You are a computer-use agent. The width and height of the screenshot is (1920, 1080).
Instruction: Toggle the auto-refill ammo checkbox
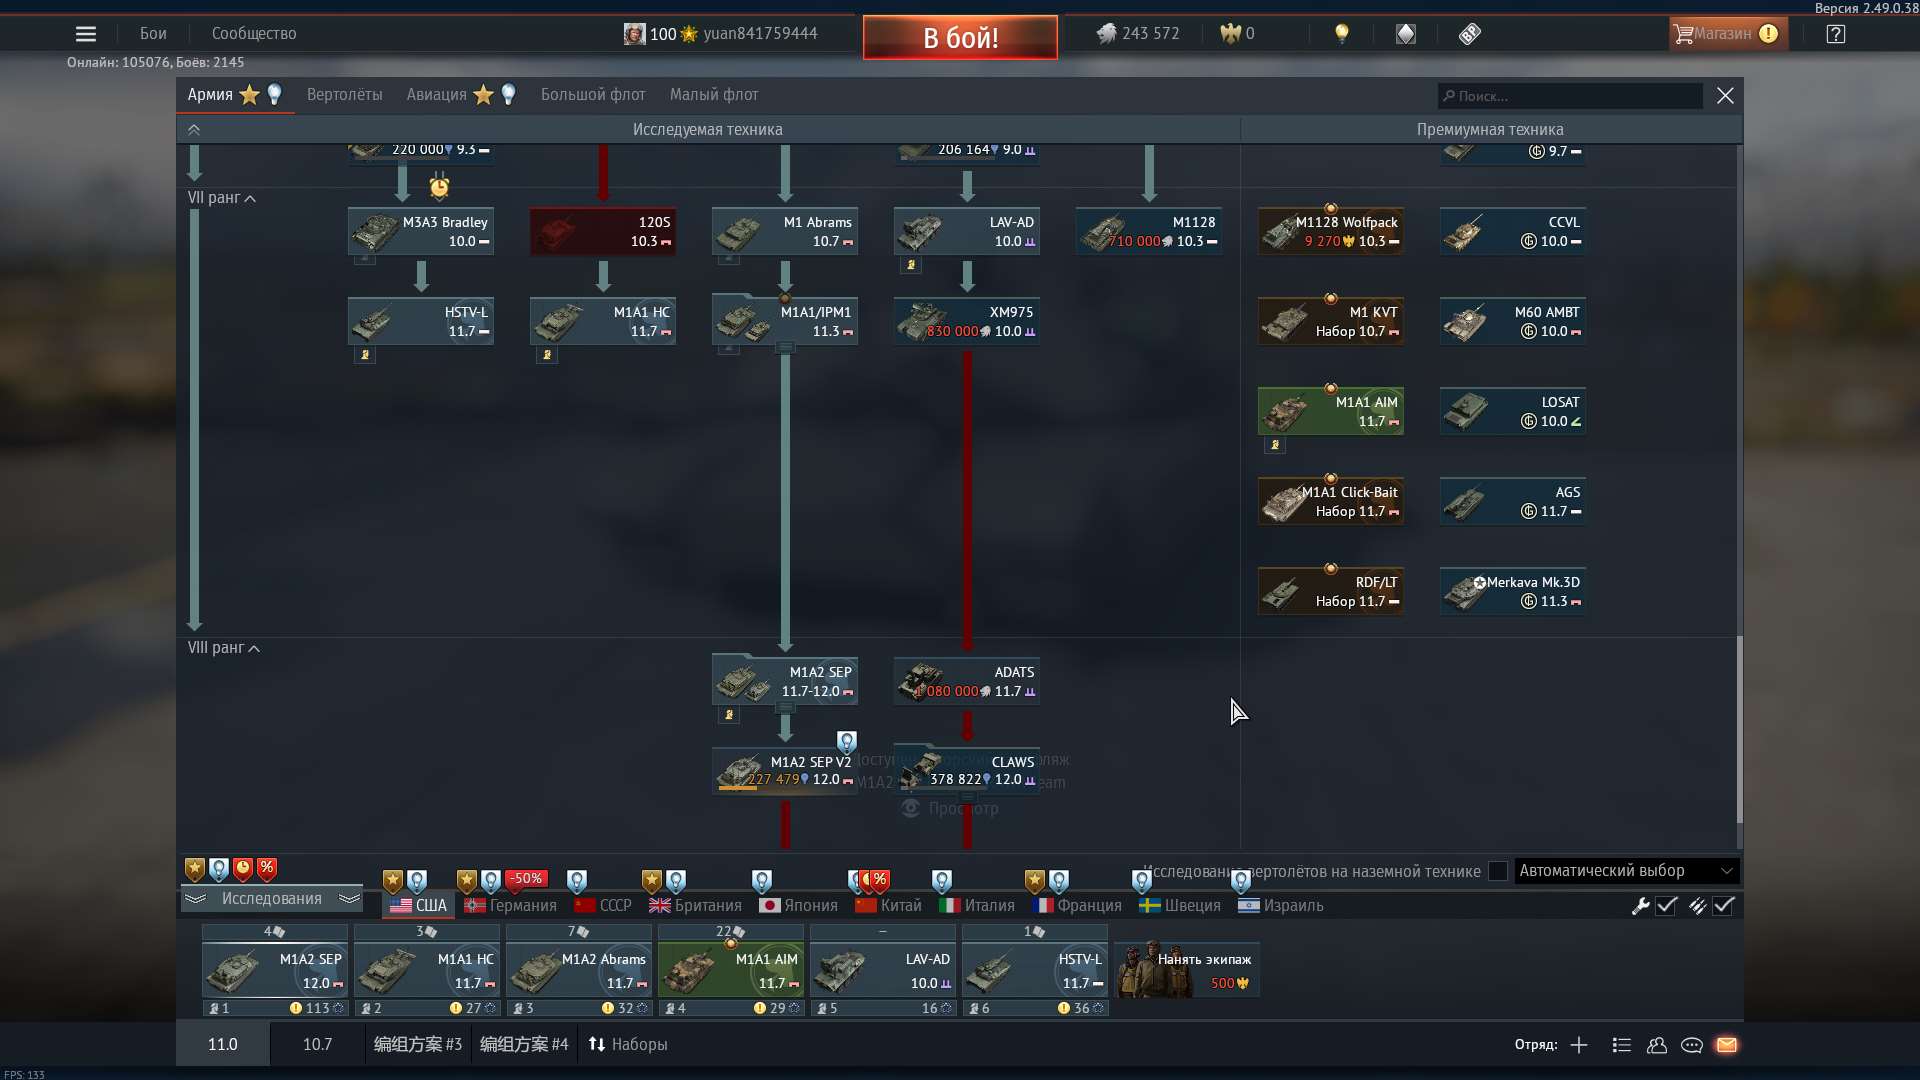pyautogui.click(x=1723, y=906)
